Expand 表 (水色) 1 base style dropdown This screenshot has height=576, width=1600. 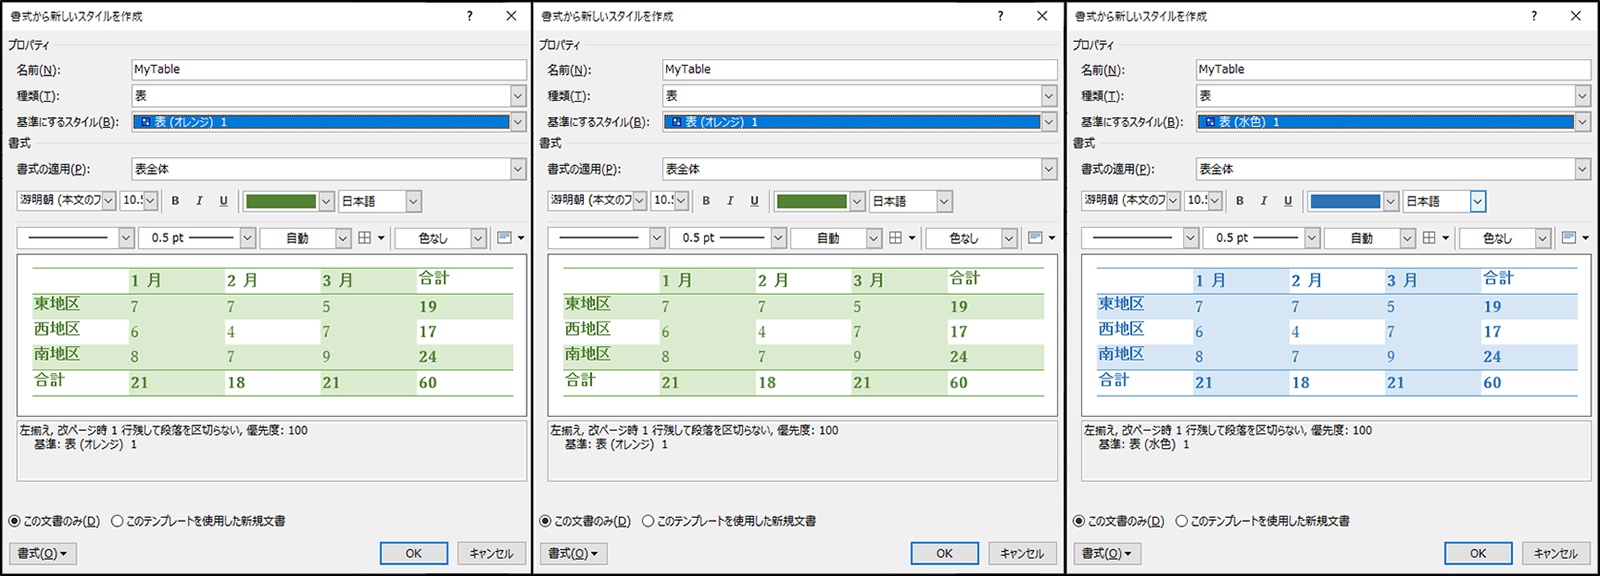point(1582,122)
